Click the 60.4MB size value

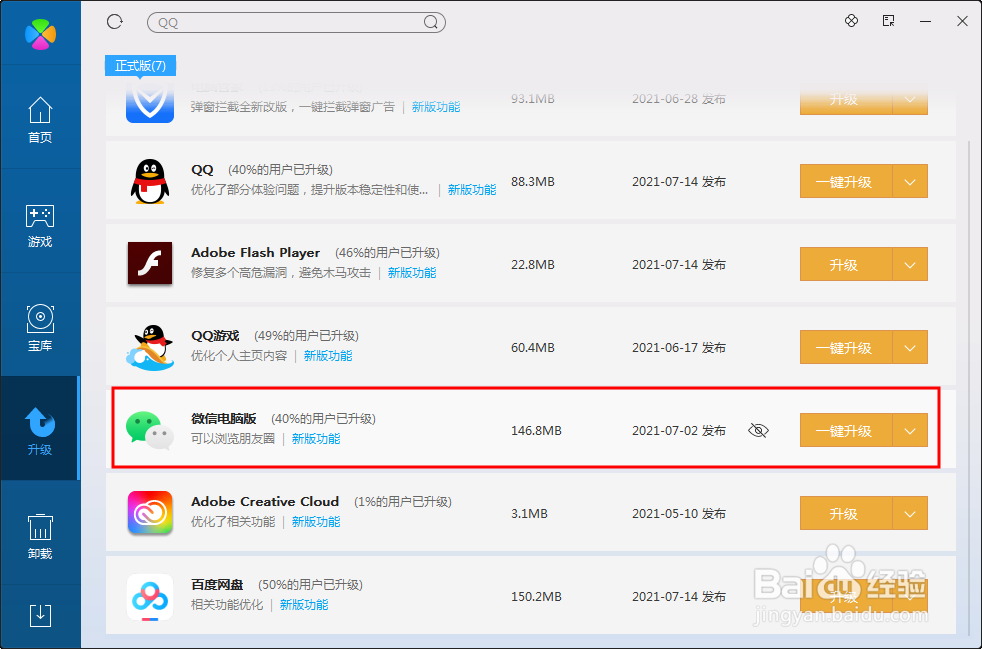(533, 348)
